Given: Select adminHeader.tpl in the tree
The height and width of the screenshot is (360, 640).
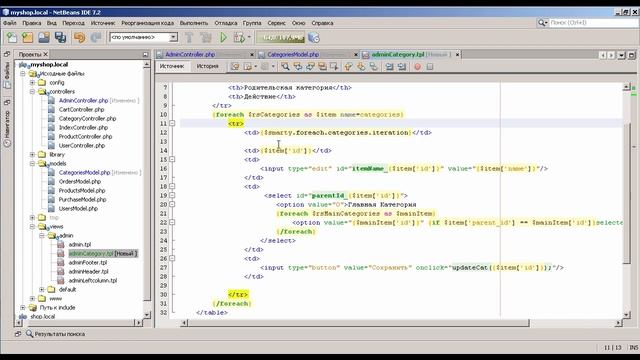Looking at the screenshot, I should (88, 271).
